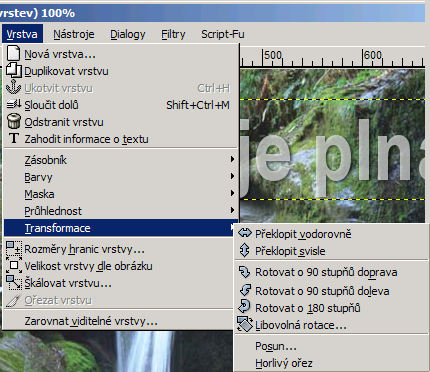
Task: Expand the Zásobník submenu arrow
Action: pos(232,159)
